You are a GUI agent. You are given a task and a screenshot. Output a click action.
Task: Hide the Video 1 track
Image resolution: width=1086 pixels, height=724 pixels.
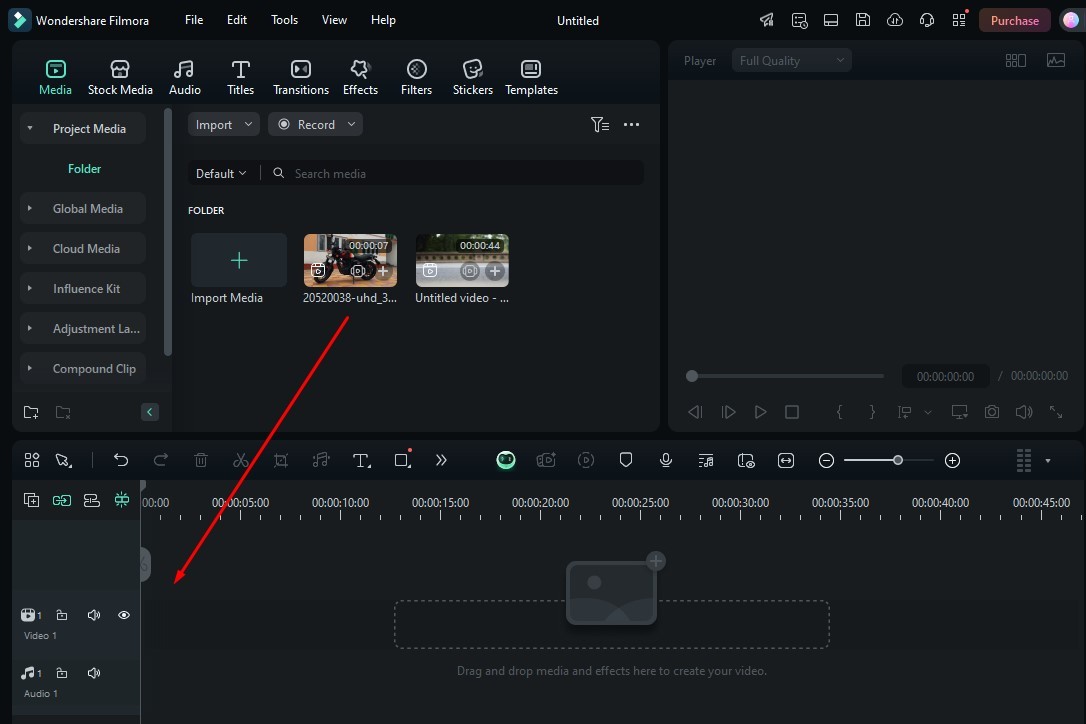pyautogui.click(x=124, y=615)
